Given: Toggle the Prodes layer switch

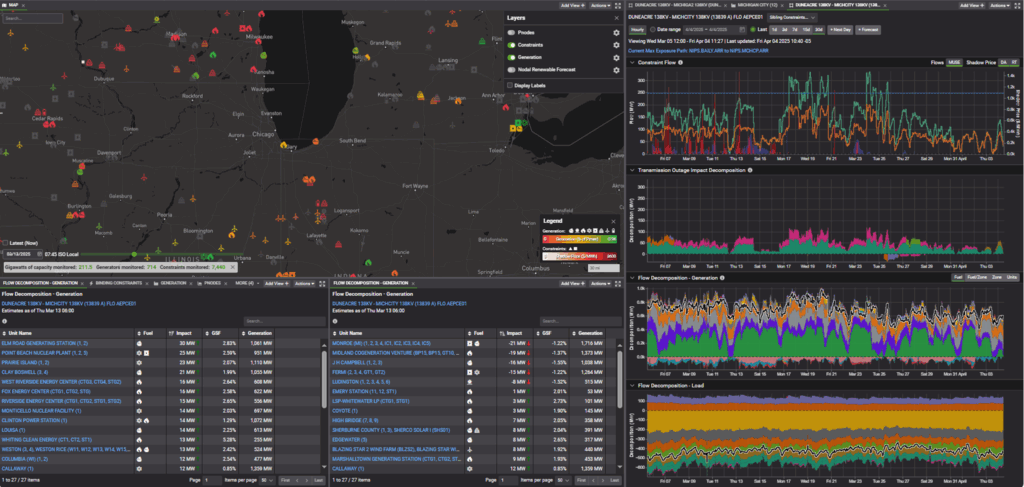Looking at the screenshot, I should pyautogui.click(x=512, y=33).
